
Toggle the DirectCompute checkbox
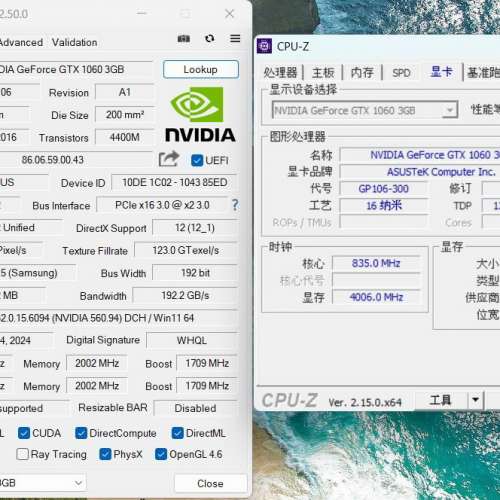[81, 433]
